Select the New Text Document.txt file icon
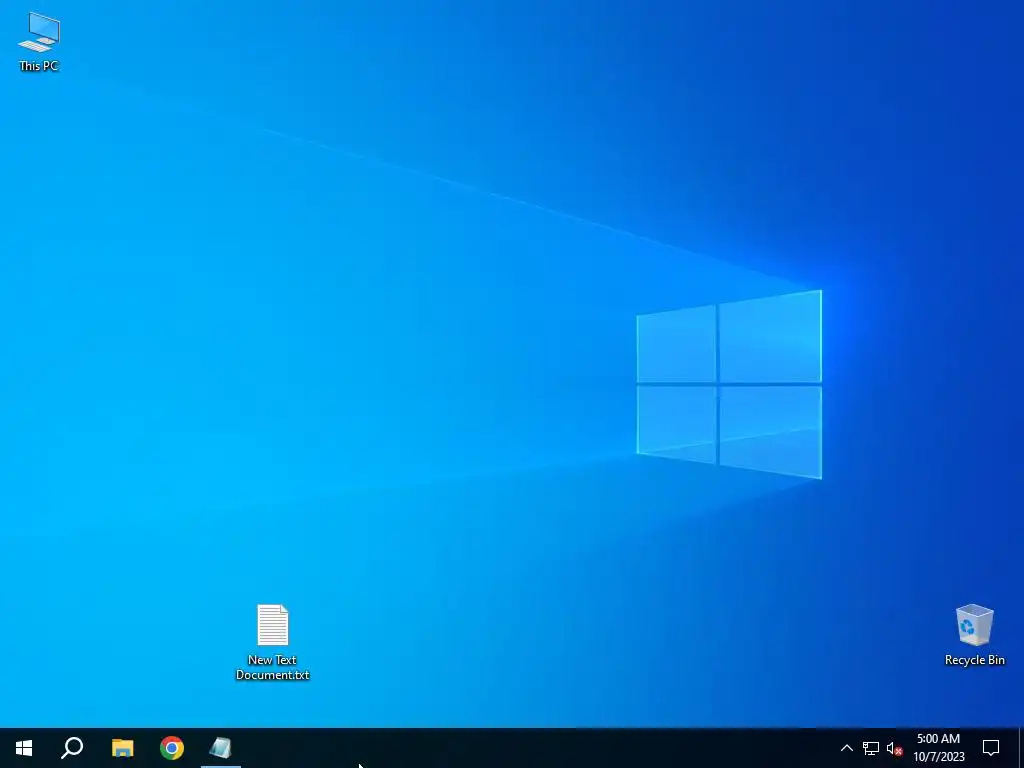Screen dimensions: 1024x768 272,642
